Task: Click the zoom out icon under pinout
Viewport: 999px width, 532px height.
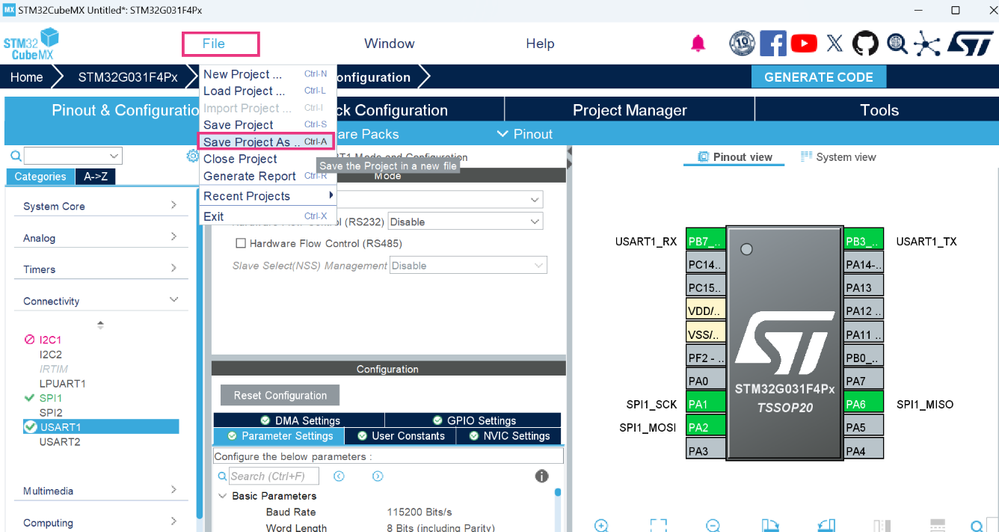Action: [714, 526]
